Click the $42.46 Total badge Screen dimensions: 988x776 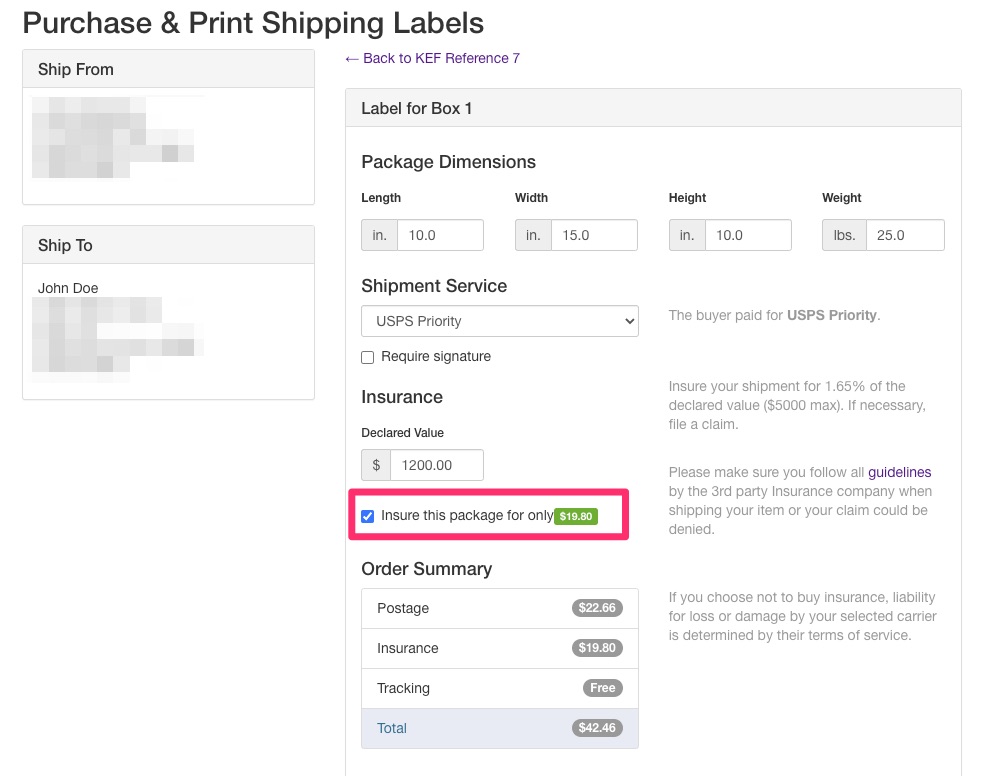coord(597,728)
